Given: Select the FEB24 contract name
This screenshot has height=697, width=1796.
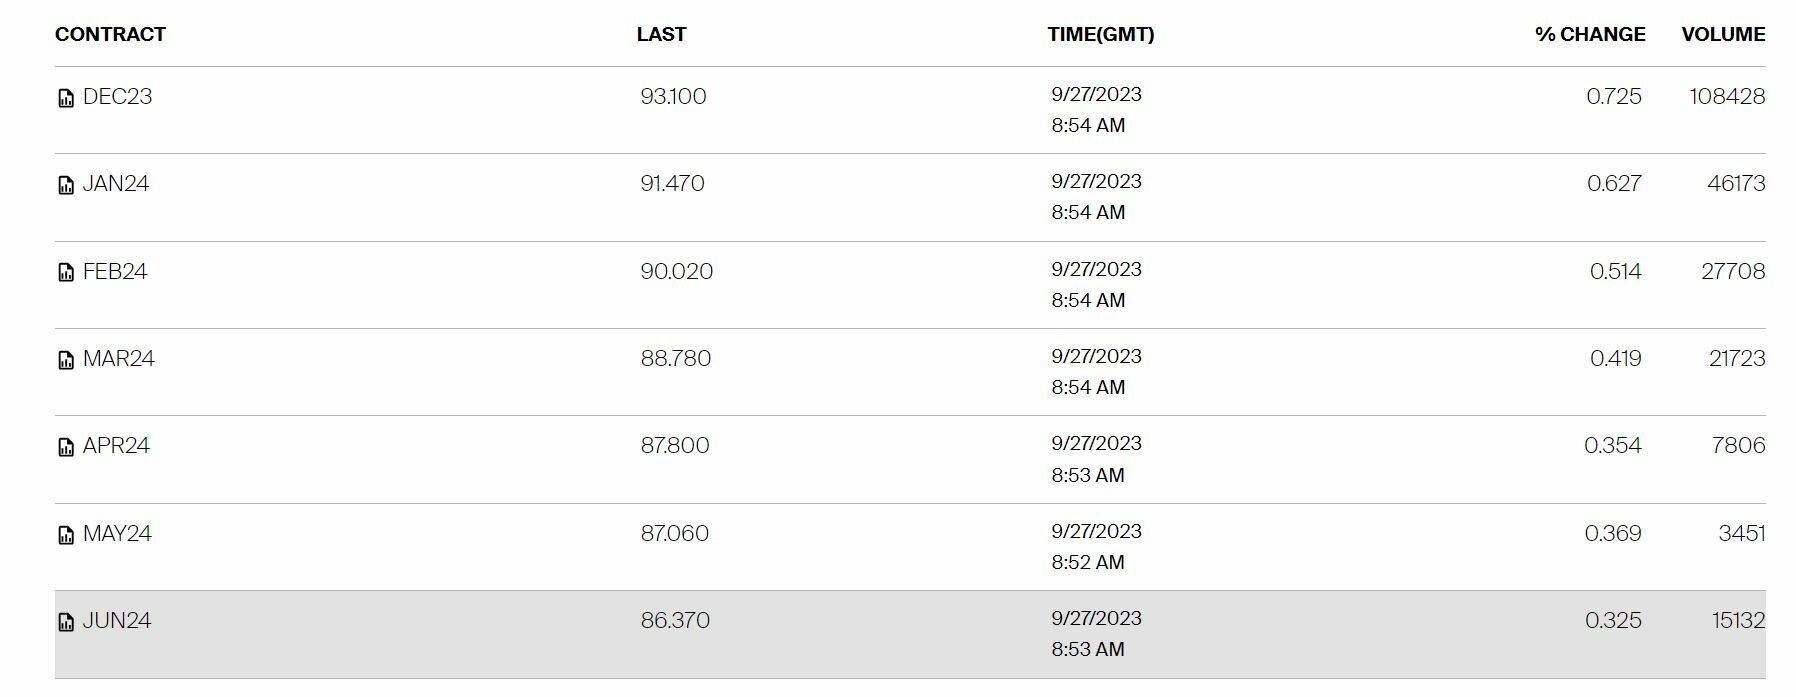Looking at the screenshot, I should point(115,271).
